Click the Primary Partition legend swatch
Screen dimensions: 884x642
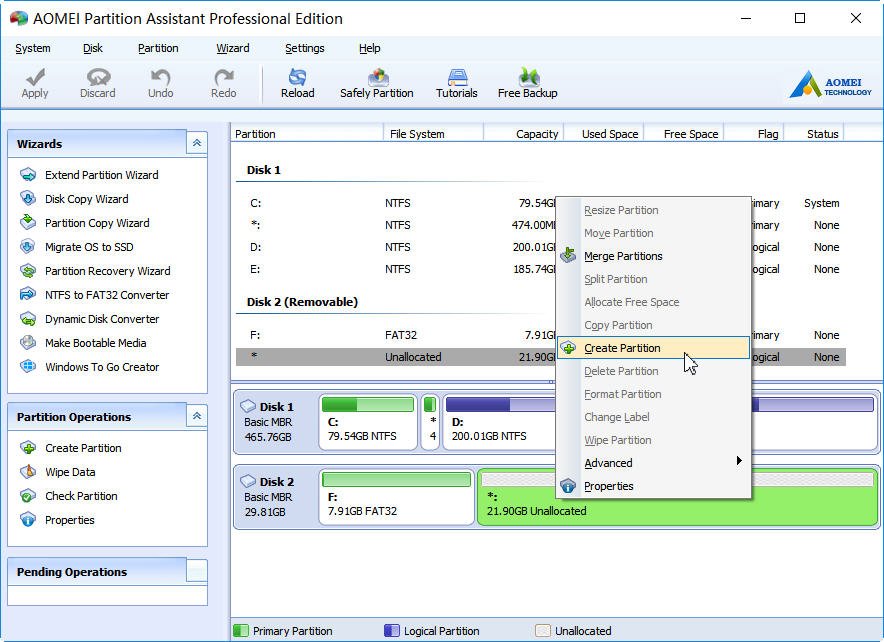click(241, 630)
